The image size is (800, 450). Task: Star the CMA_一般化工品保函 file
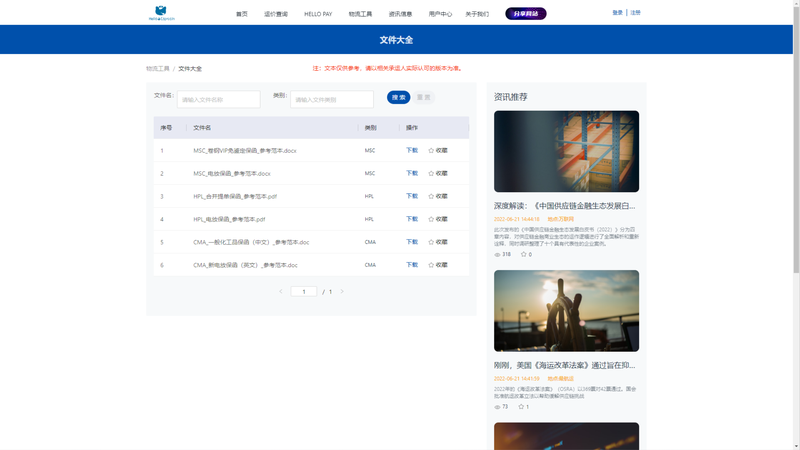click(x=431, y=242)
